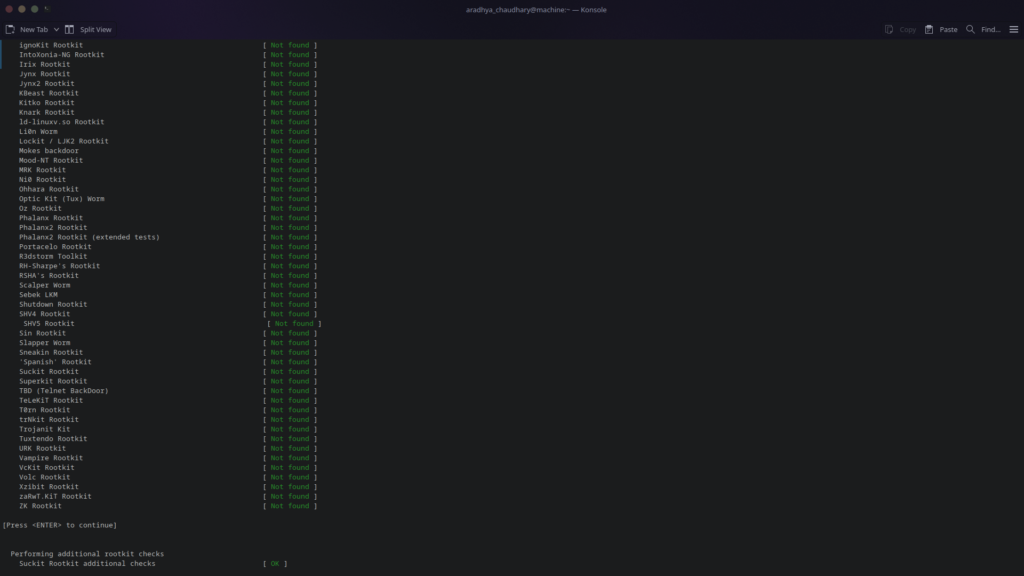Click the 'Li0n Worm' line
This screenshot has width=1024, height=576.
pos(38,131)
